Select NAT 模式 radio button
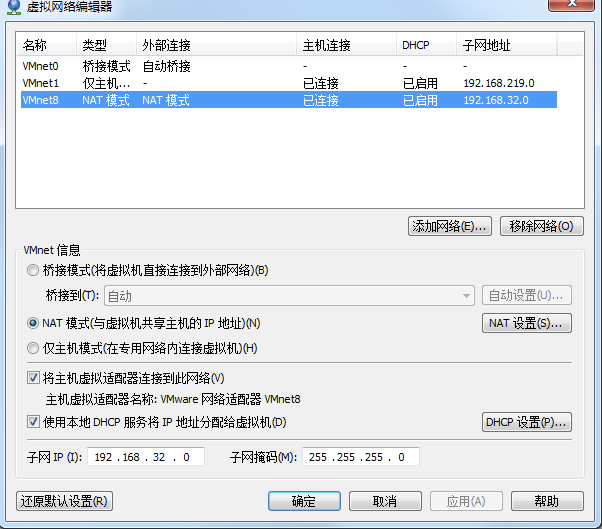This screenshot has height=529, width=602. coord(33,323)
